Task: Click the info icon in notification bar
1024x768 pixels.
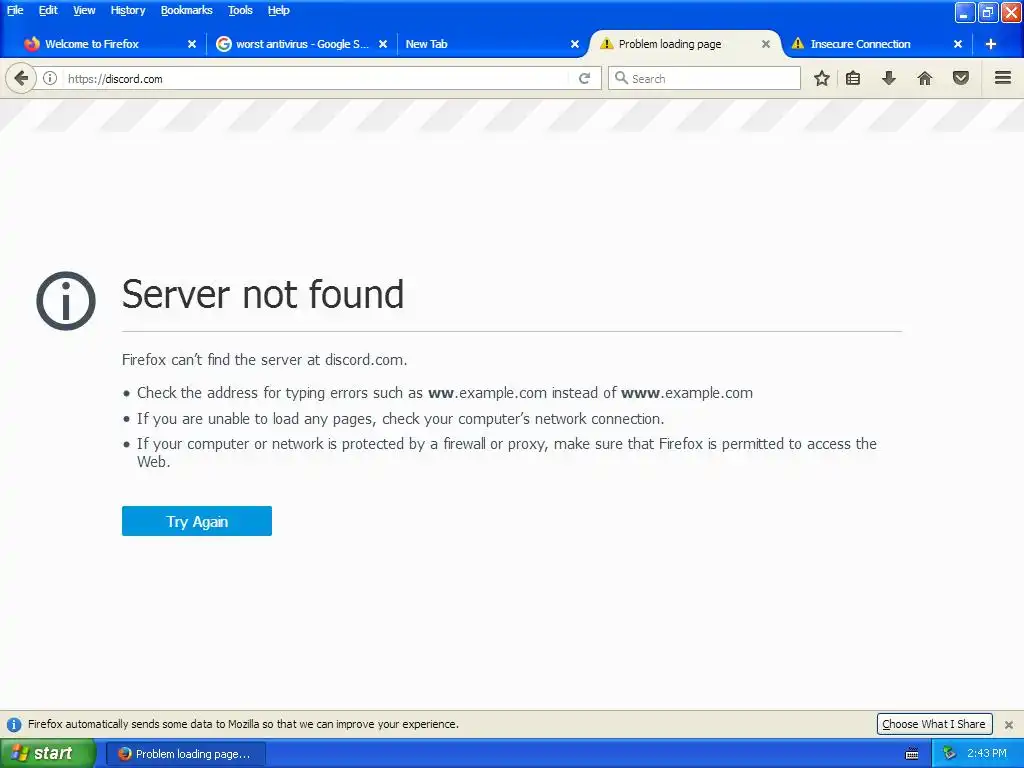Action: (x=14, y=724)
